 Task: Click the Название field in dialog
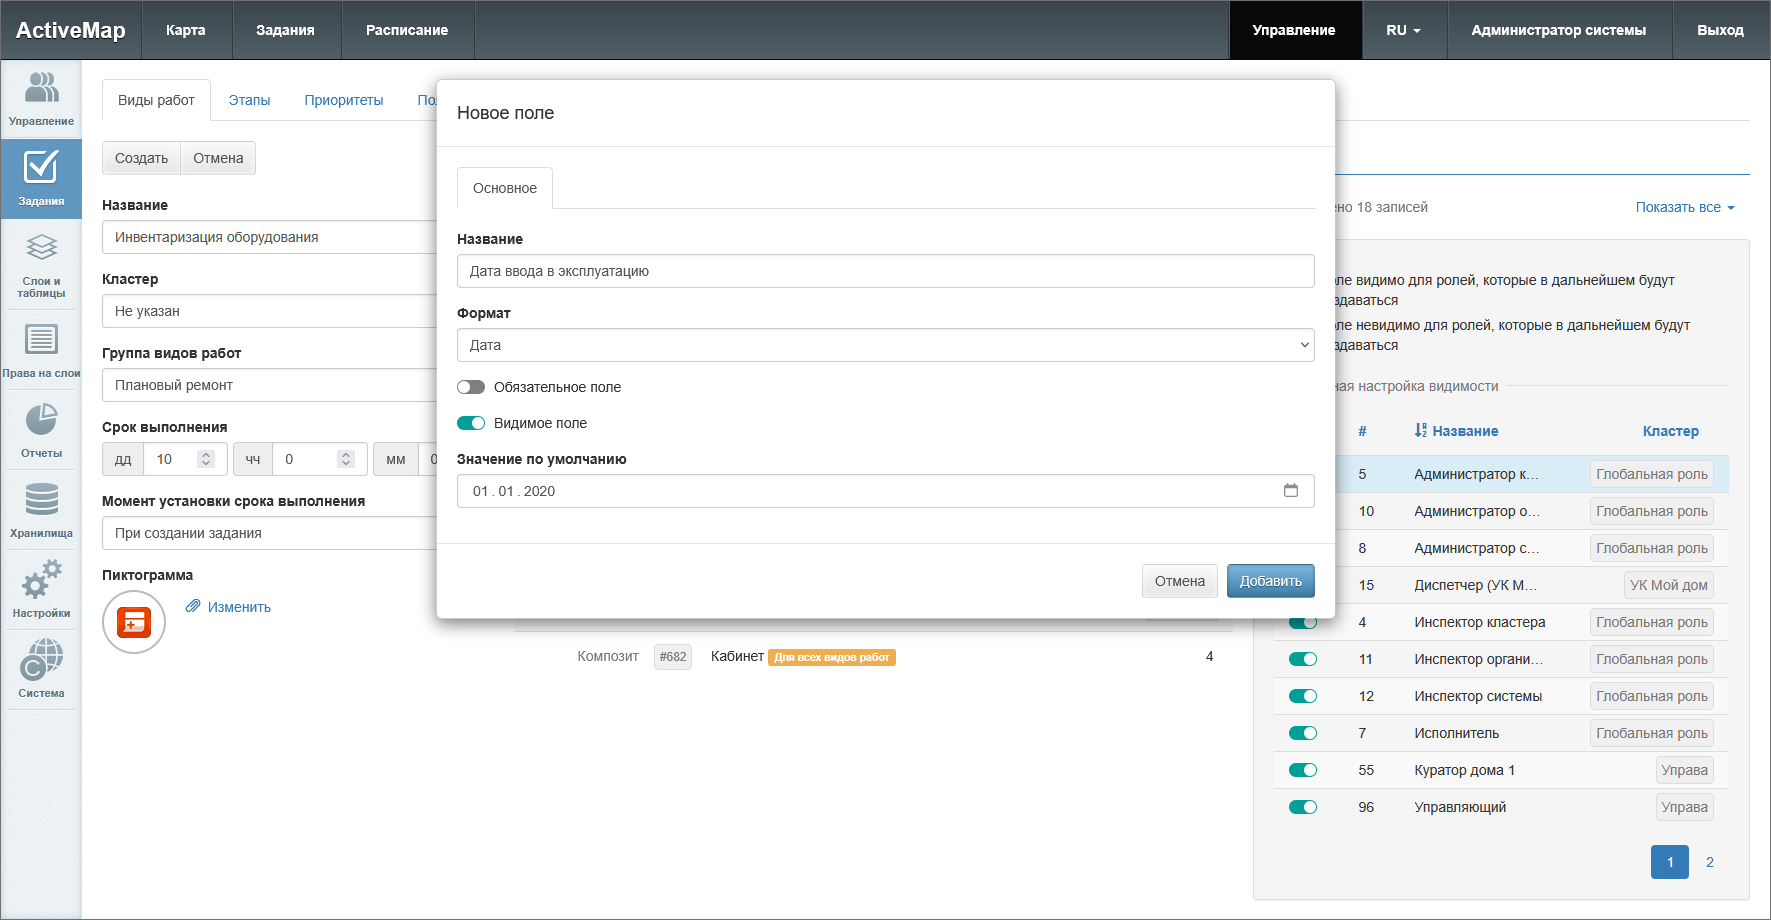tap(885, 271)
